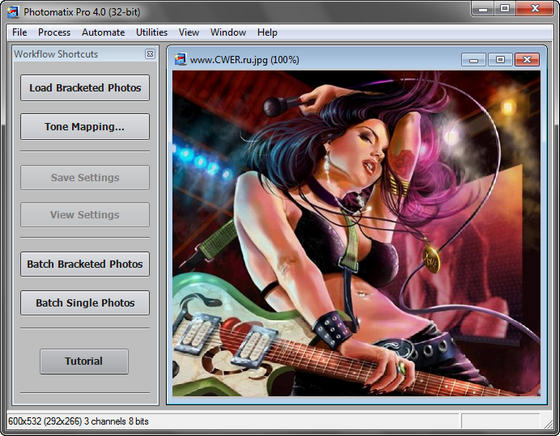
Task: Open the View menu
Action: 189,32
